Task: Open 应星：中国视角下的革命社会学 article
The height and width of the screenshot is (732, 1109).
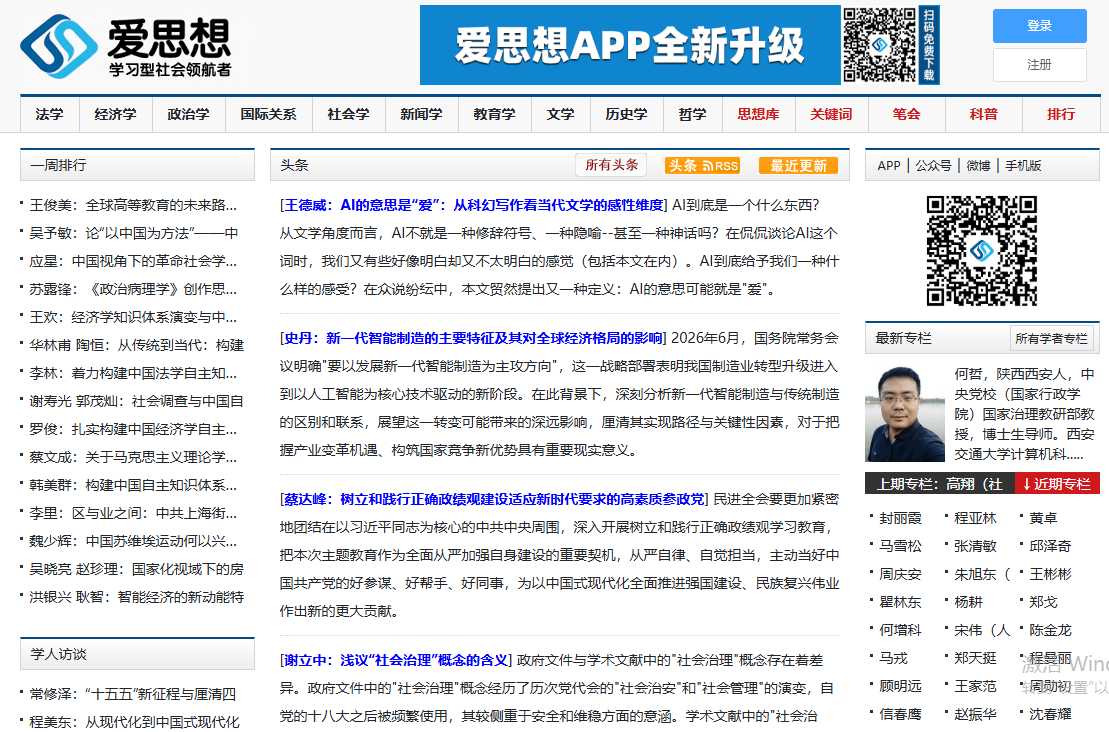Action: (x=133, y=261)
